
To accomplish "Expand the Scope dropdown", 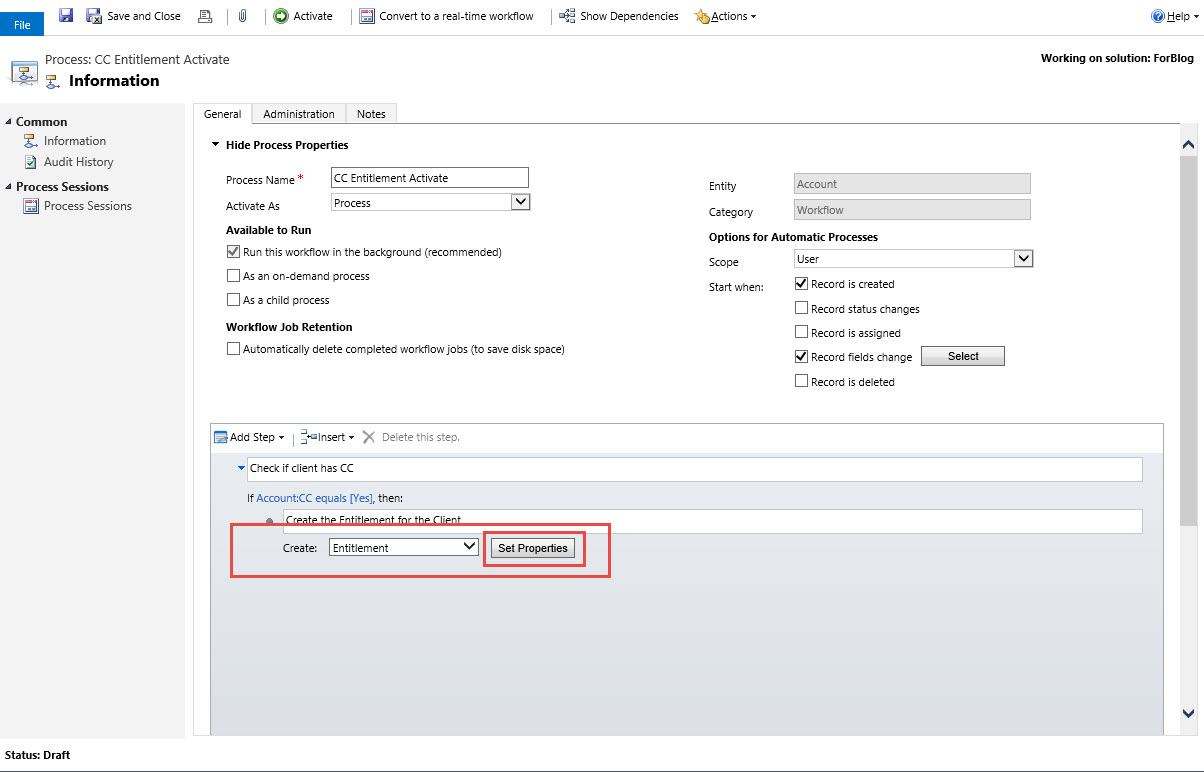I will (x=1023, y=259).
